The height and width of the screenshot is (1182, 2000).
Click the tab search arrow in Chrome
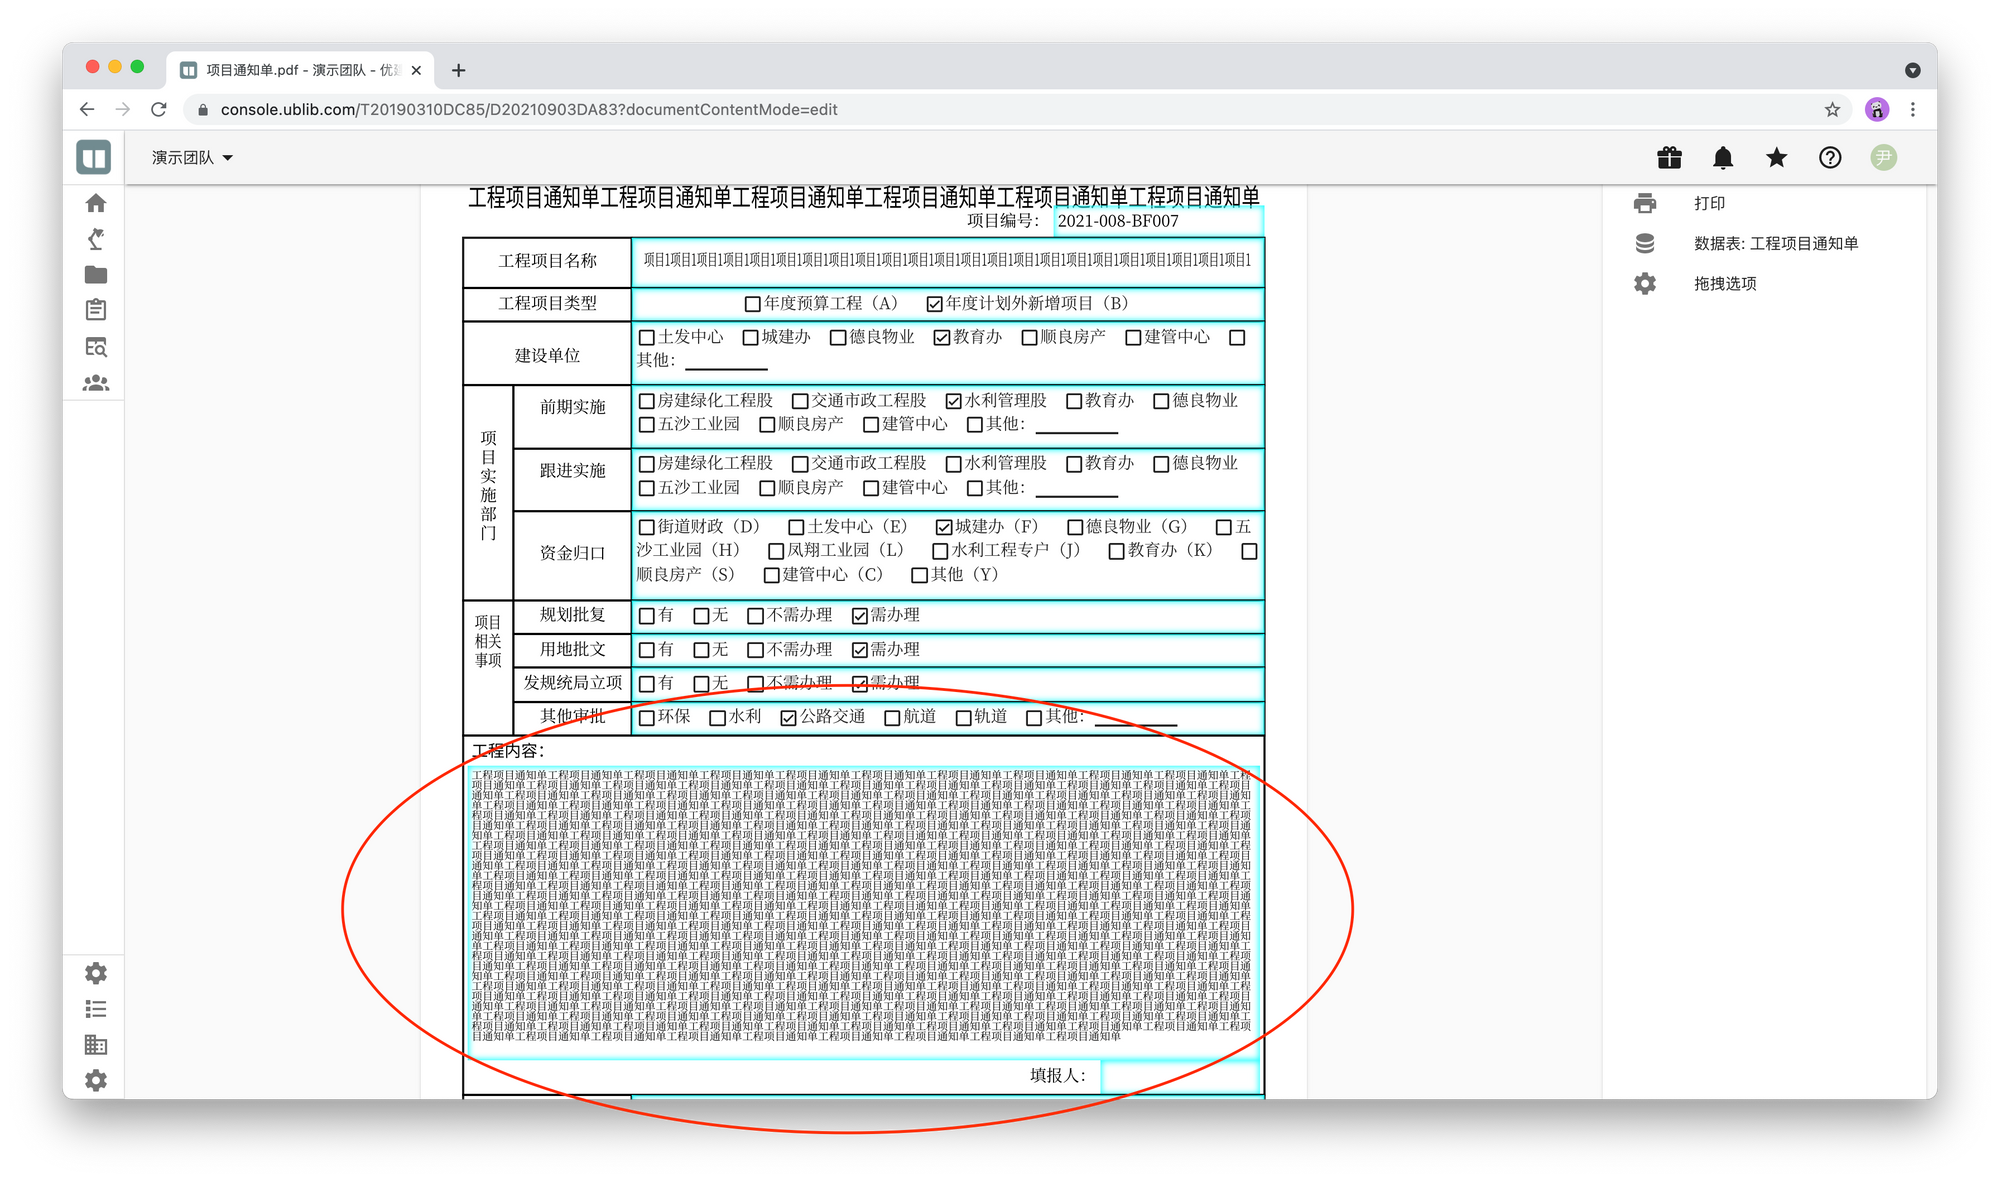click(x=1912, y=70)
